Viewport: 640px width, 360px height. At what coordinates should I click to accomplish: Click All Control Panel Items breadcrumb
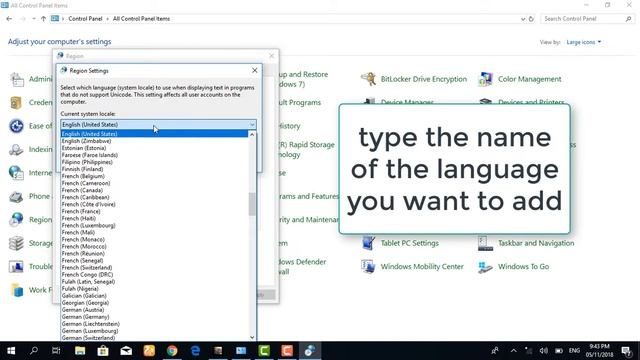[x=141, y=19]
